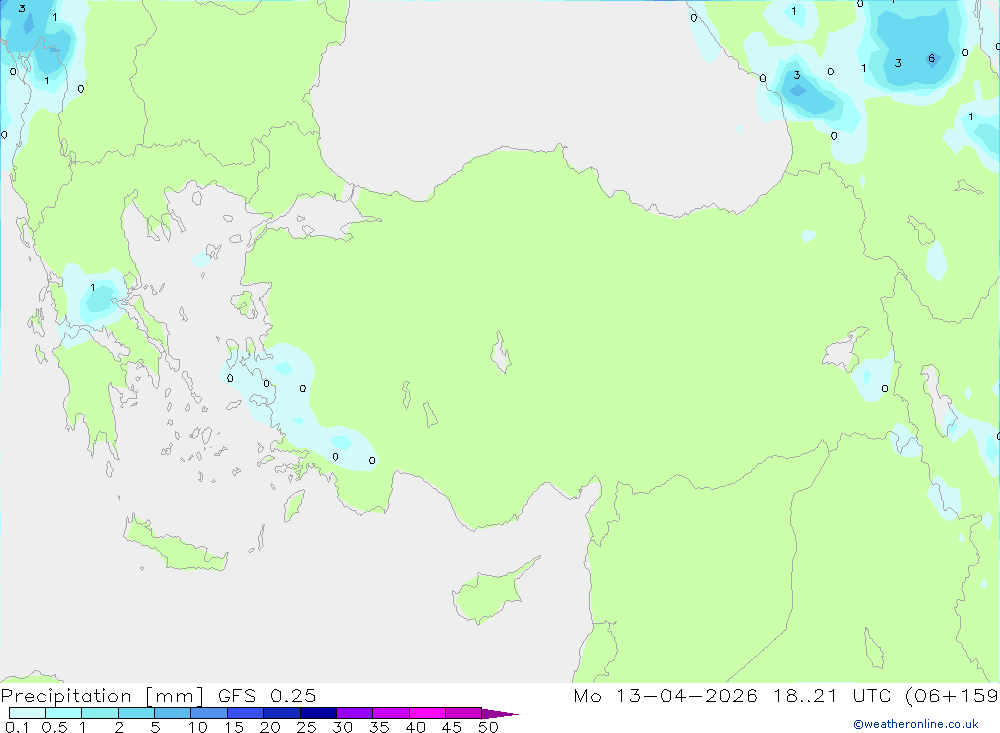Pick the 10–15 mm blue legend swatch
The width and height of the screenshot is (1000, 733).
(x=209, y=713)
